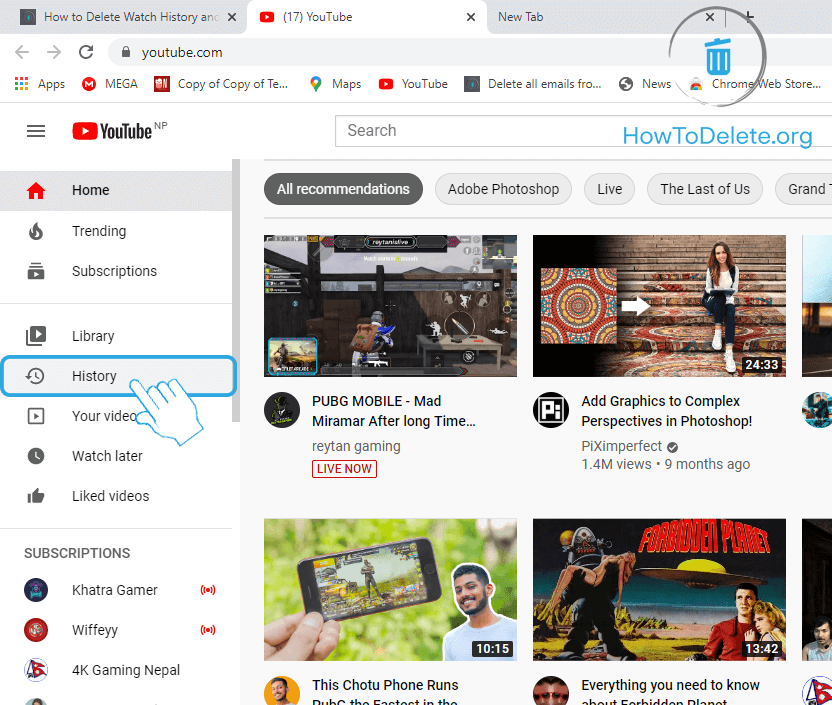Click the sidebar vertical scrollbar

click(x=236, y=290)
